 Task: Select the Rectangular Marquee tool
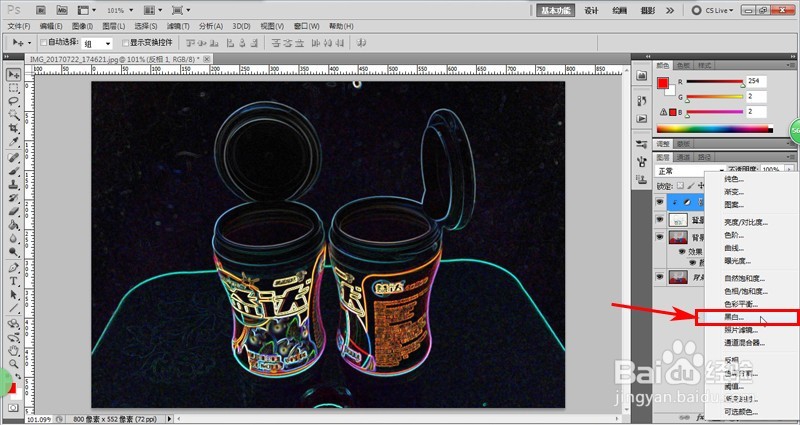pyautogui.click(x=13, y=88)
